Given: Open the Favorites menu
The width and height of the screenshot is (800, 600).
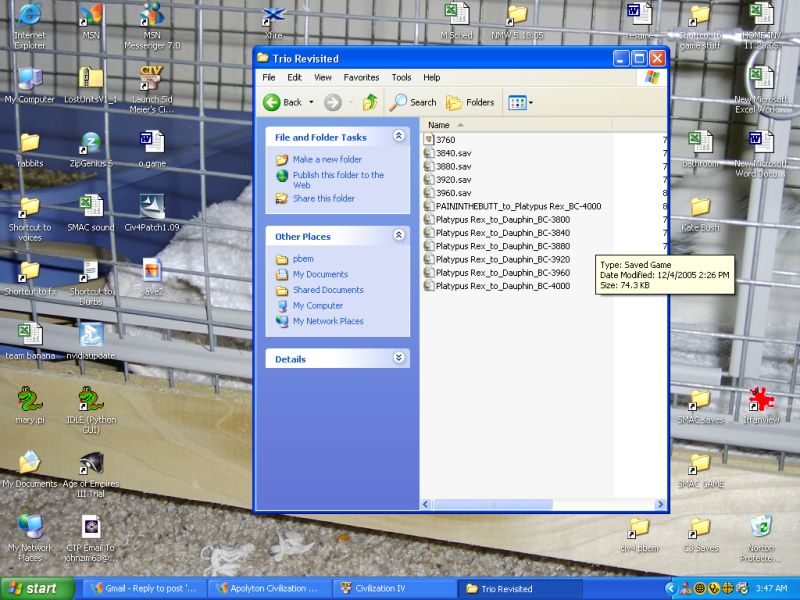Looking at the screenshot, I should (361, 77).
